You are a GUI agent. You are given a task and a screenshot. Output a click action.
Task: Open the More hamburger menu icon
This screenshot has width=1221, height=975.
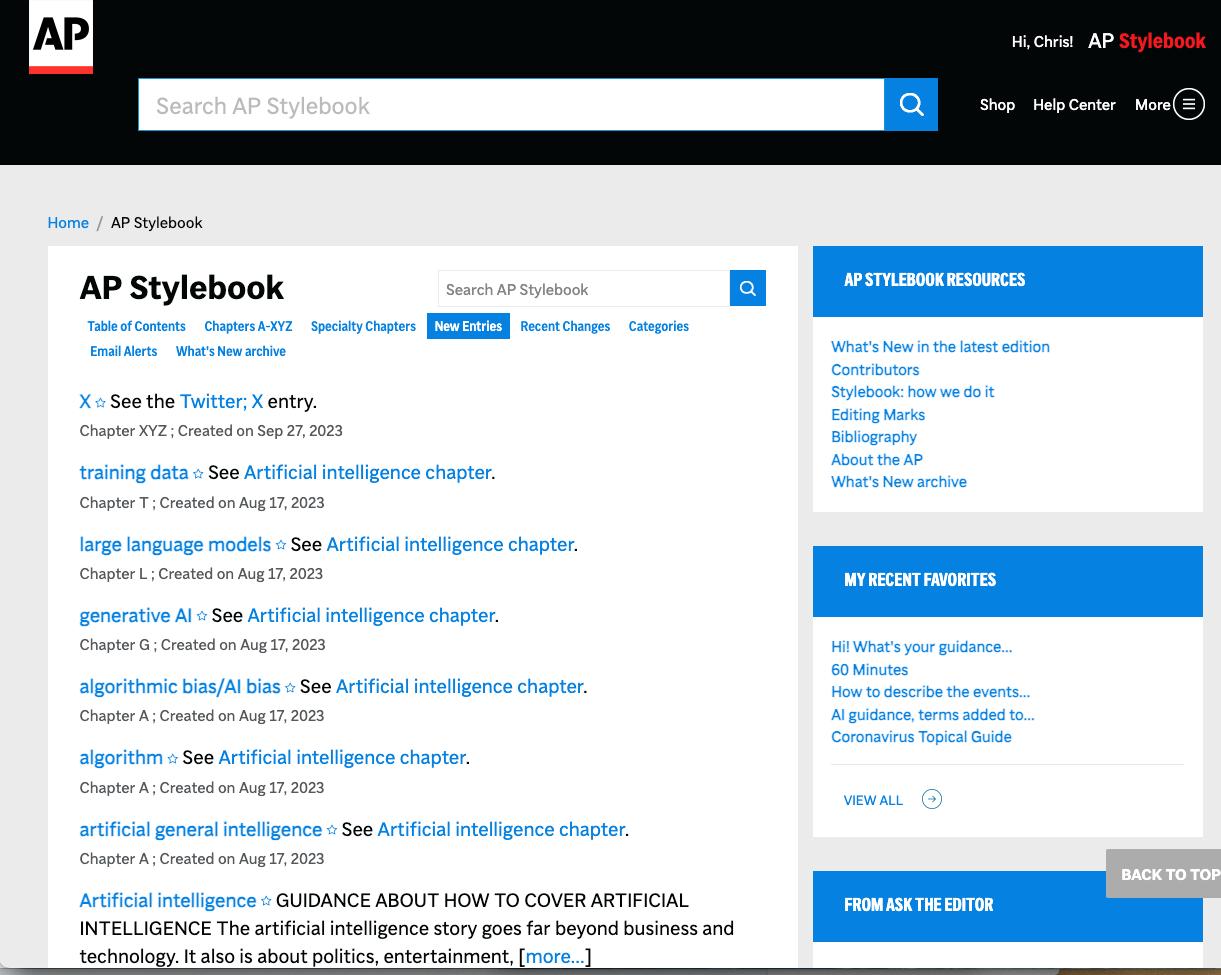[x=1189, y=104]
